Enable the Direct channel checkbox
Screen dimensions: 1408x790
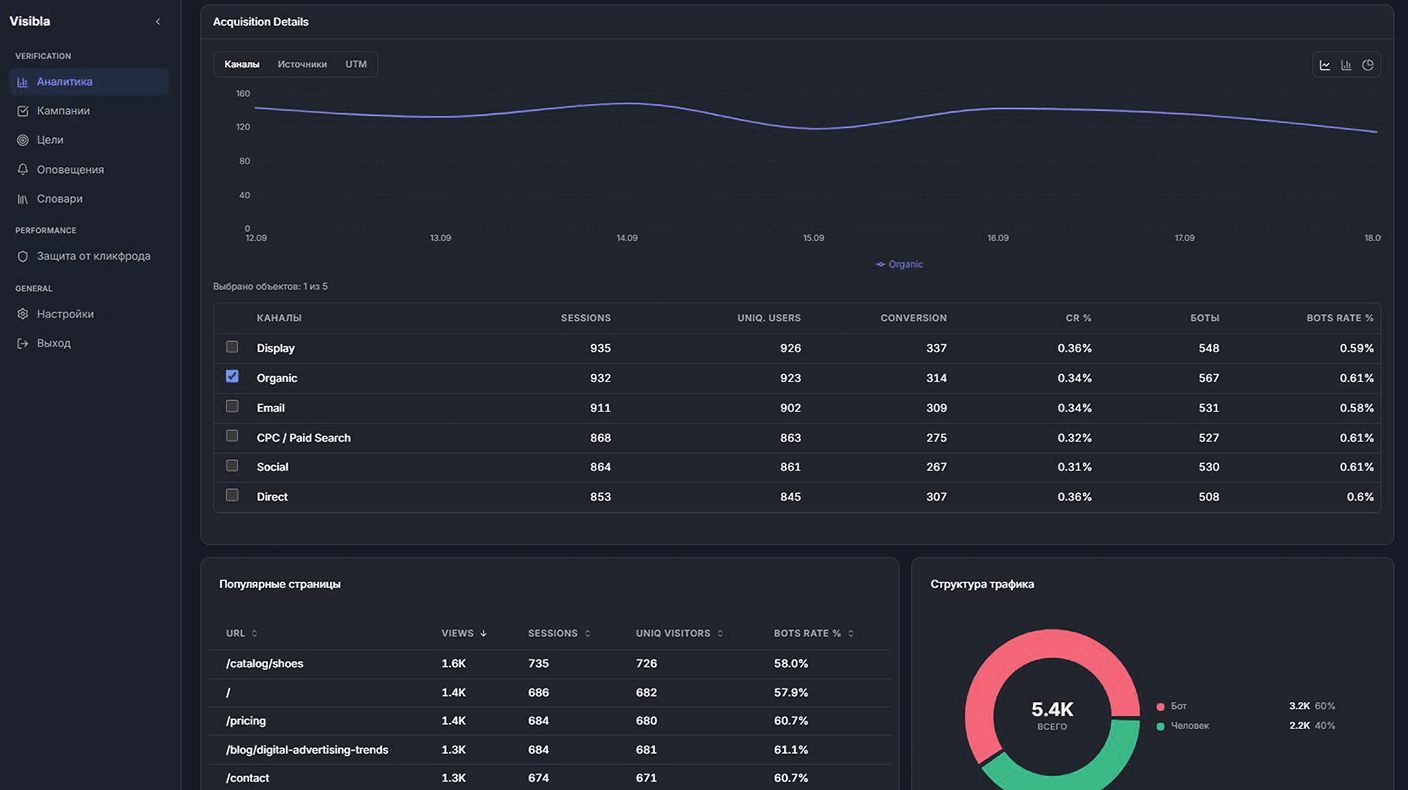232,495
